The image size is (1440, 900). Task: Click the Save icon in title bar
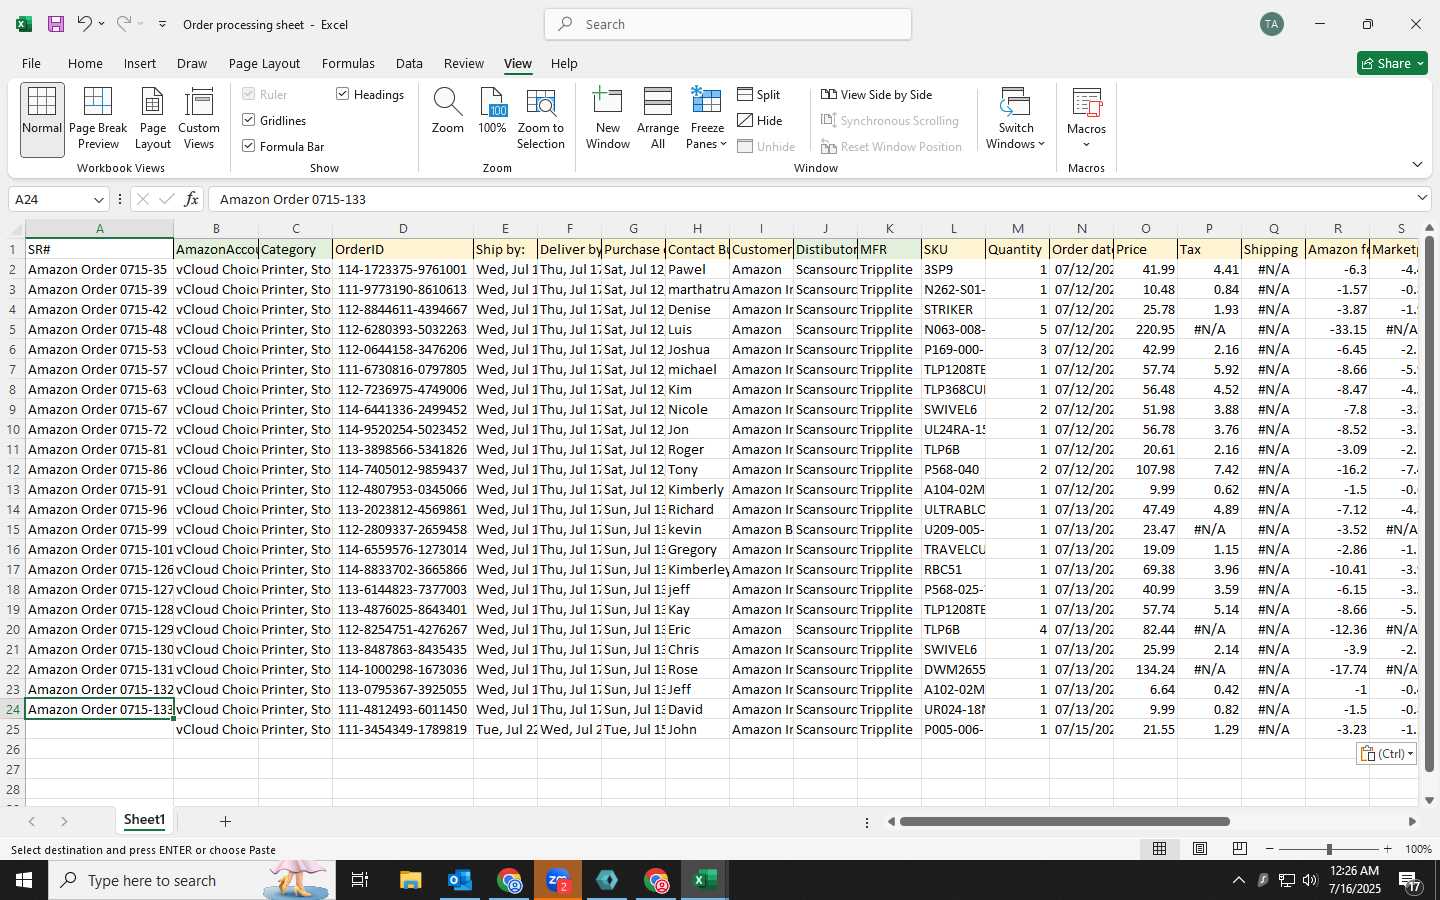tap(56, 24)
